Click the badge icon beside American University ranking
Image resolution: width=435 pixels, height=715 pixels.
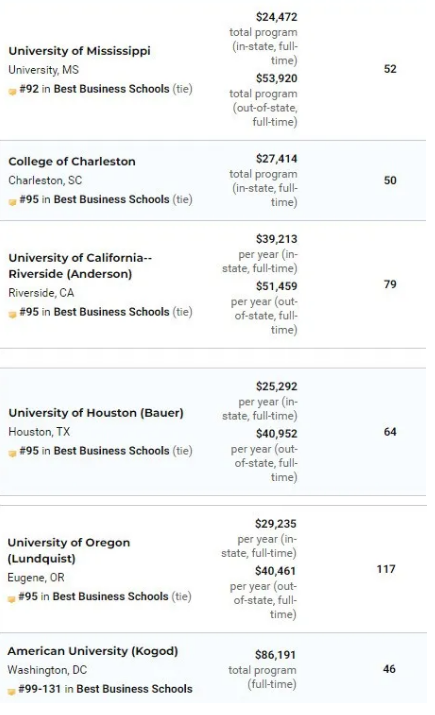click(x=11, y=691)
